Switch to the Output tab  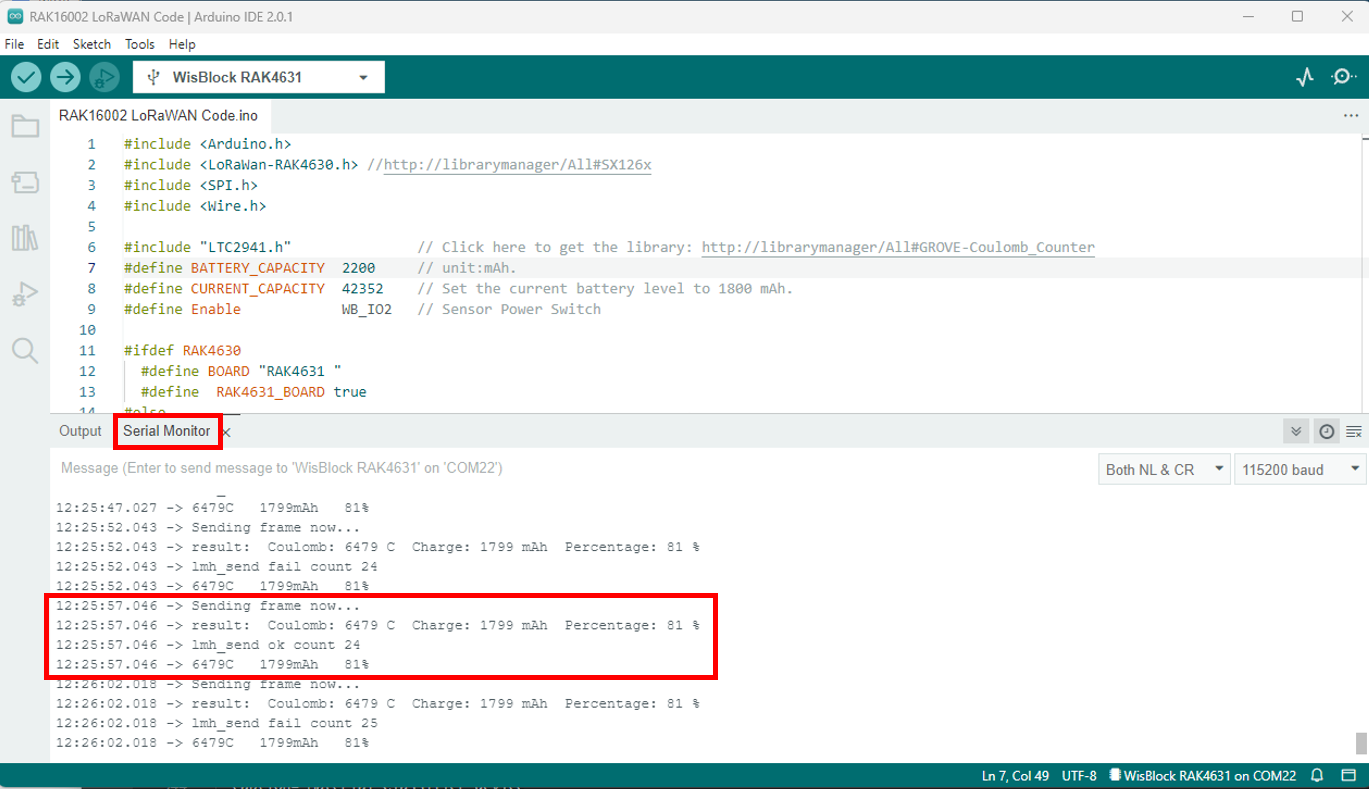(80, 431)
